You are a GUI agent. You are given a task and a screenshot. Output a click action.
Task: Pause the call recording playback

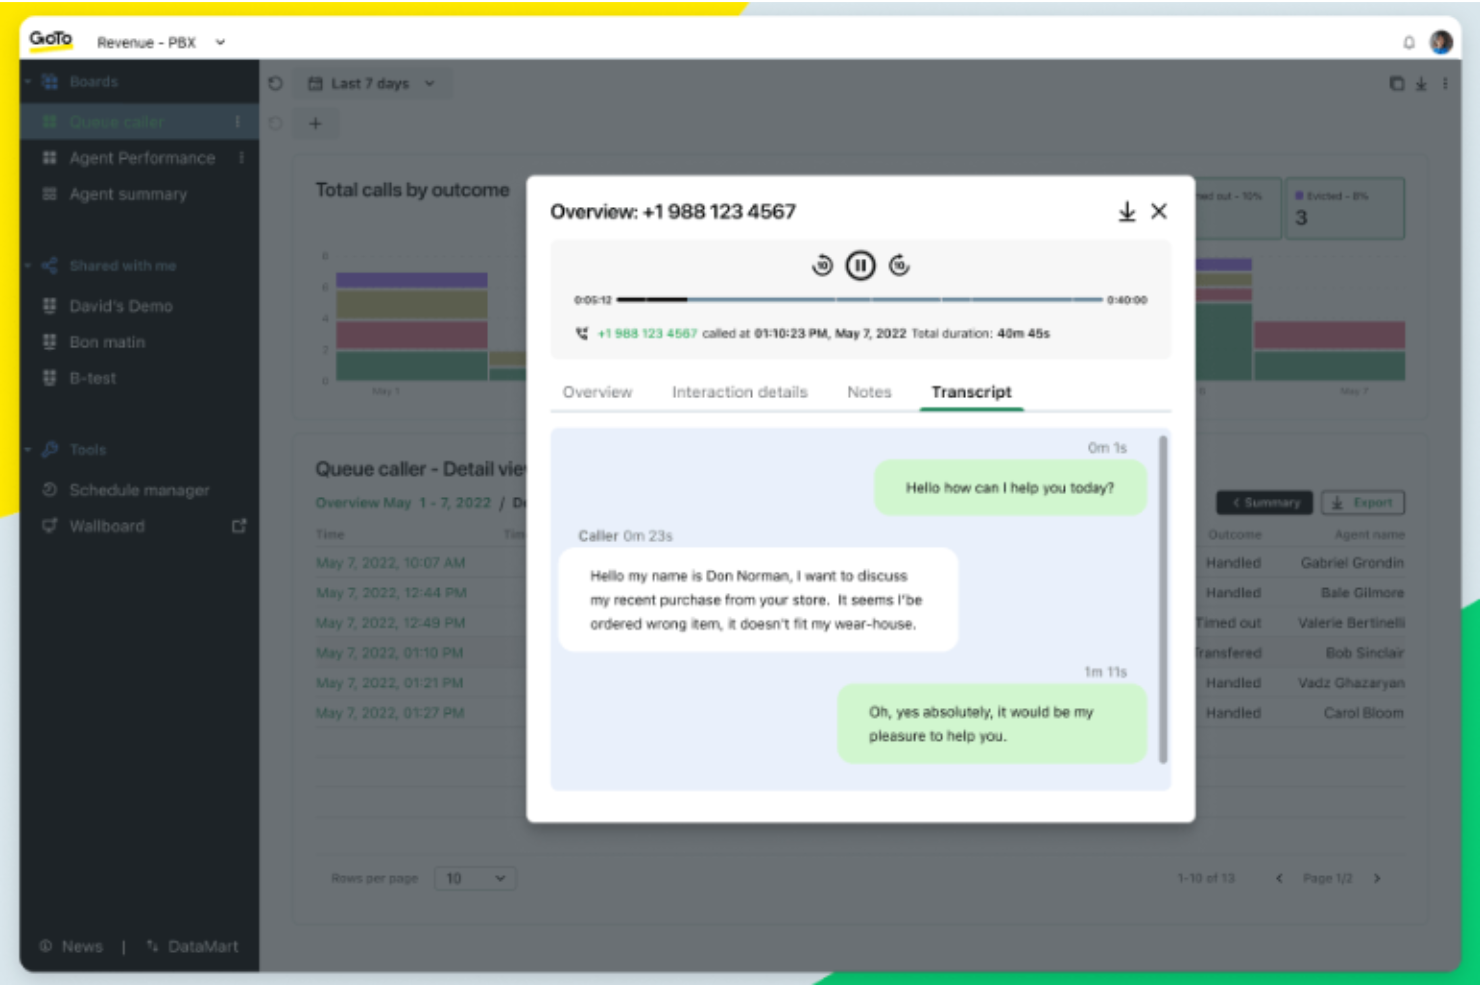point(860,266)
